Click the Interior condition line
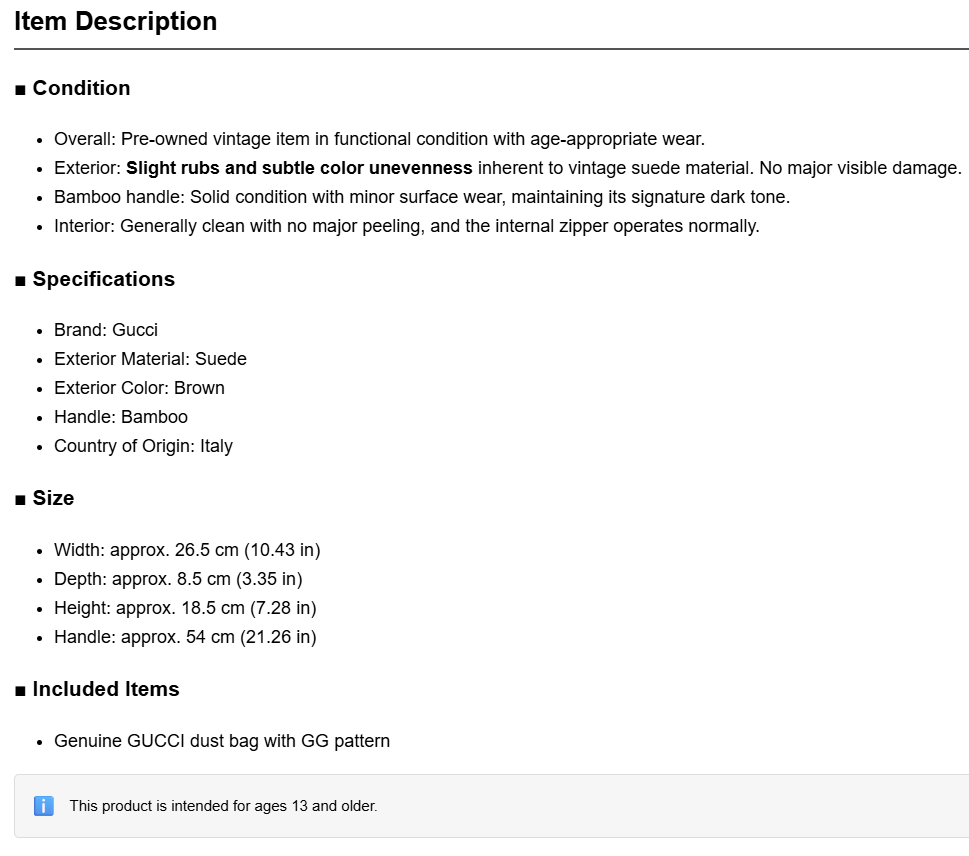This screenshot has height=856, width=969. 407,226
